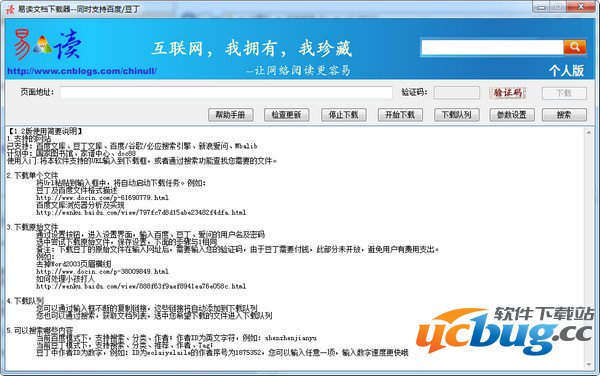
Task: Click the orange search magnifier icon
Action: [x=574, y=47]
